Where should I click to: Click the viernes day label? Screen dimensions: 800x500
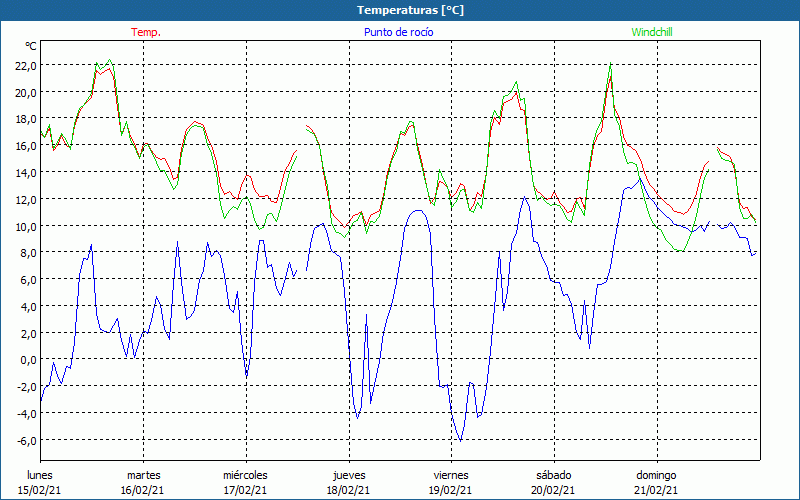pos(451,475)
